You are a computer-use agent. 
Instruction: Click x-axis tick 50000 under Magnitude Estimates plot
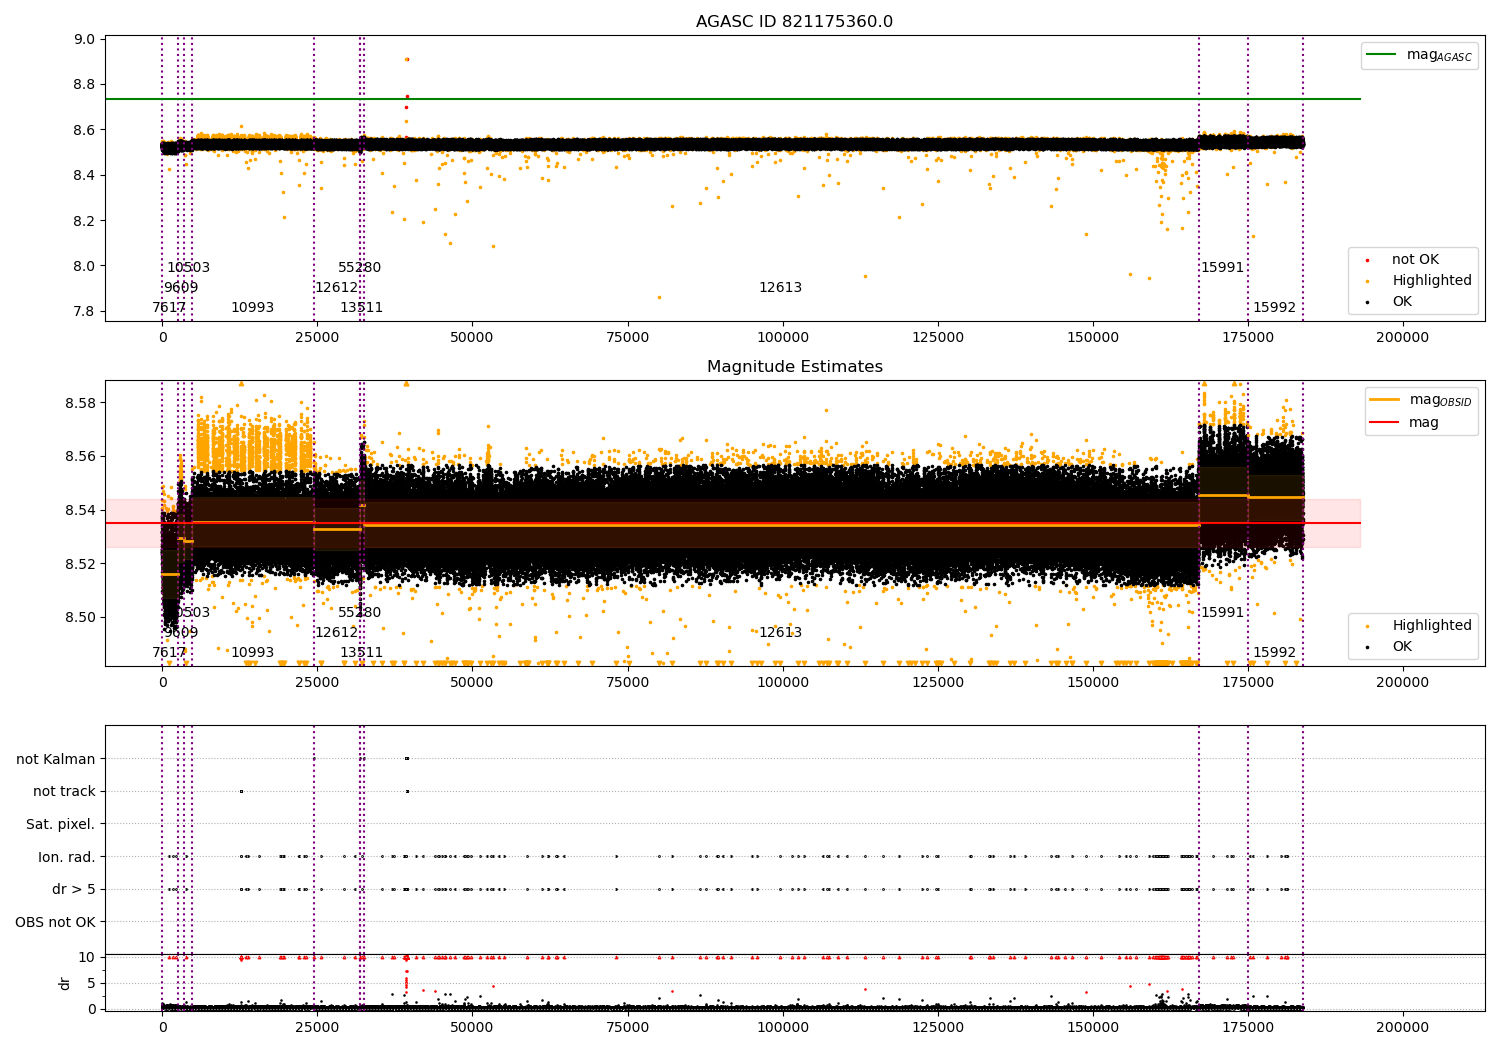pos(472,683)
